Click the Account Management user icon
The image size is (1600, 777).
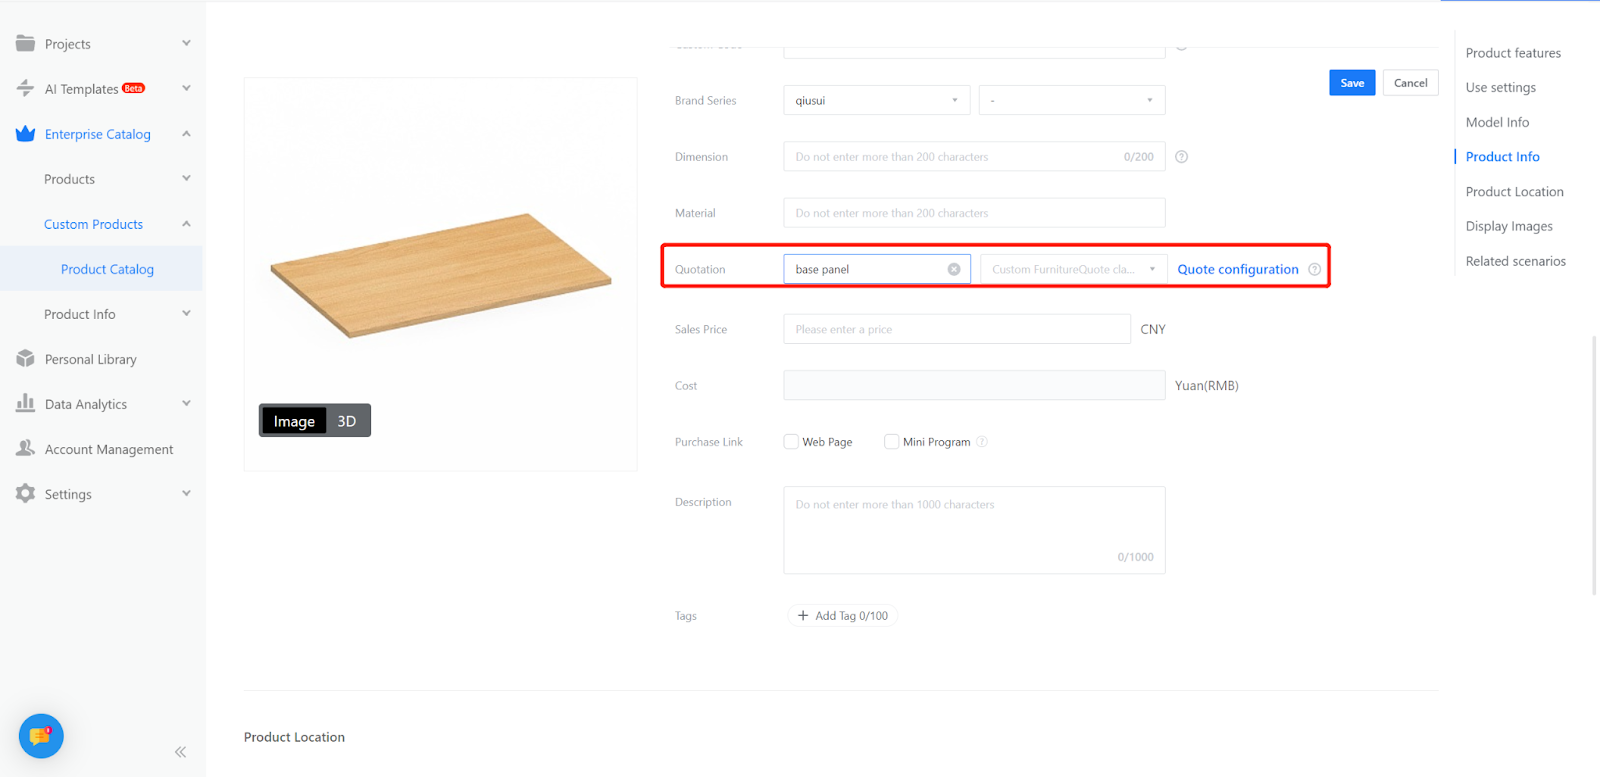[25, 448]
